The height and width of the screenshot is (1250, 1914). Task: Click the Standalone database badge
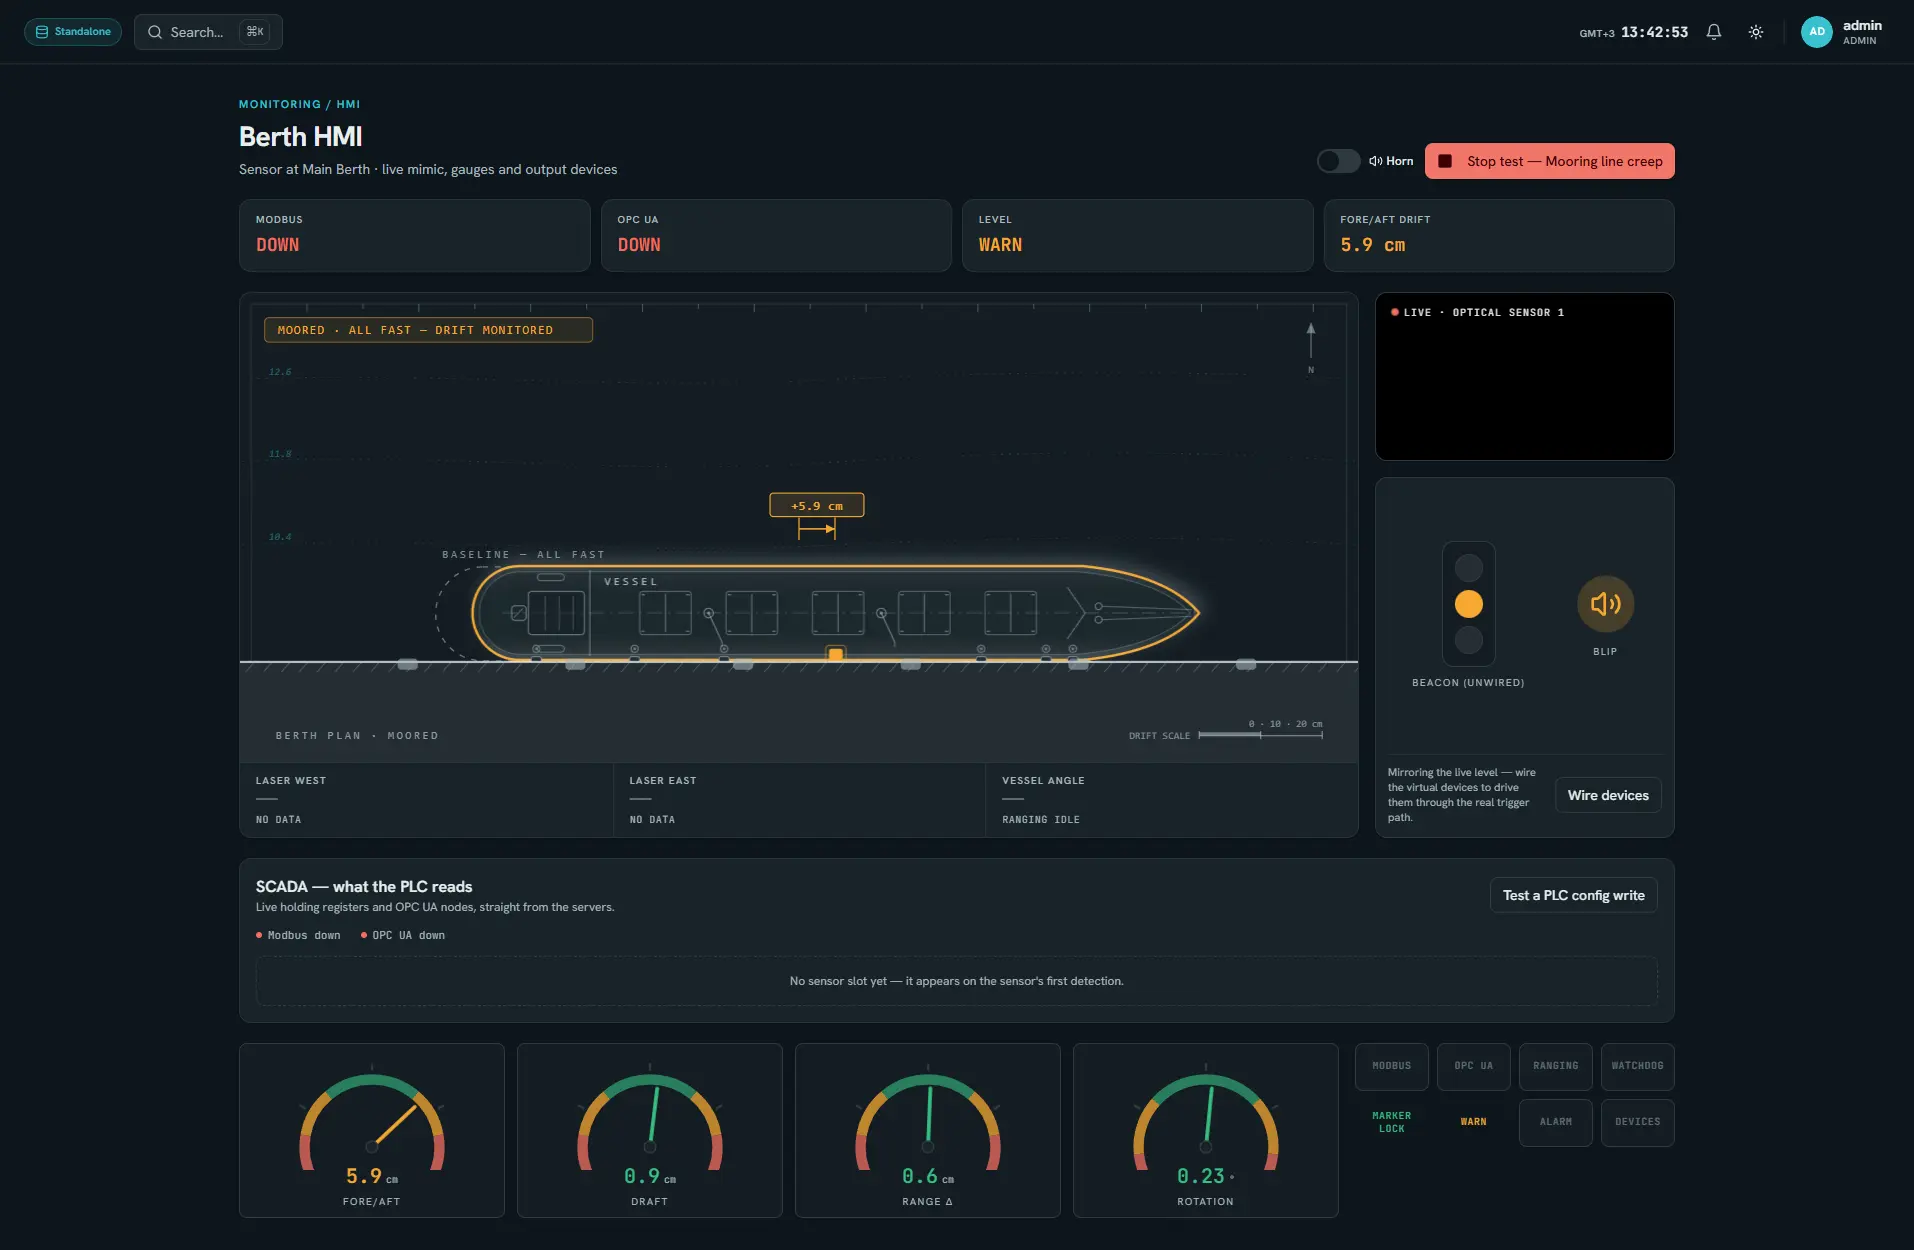click(73, 32)
